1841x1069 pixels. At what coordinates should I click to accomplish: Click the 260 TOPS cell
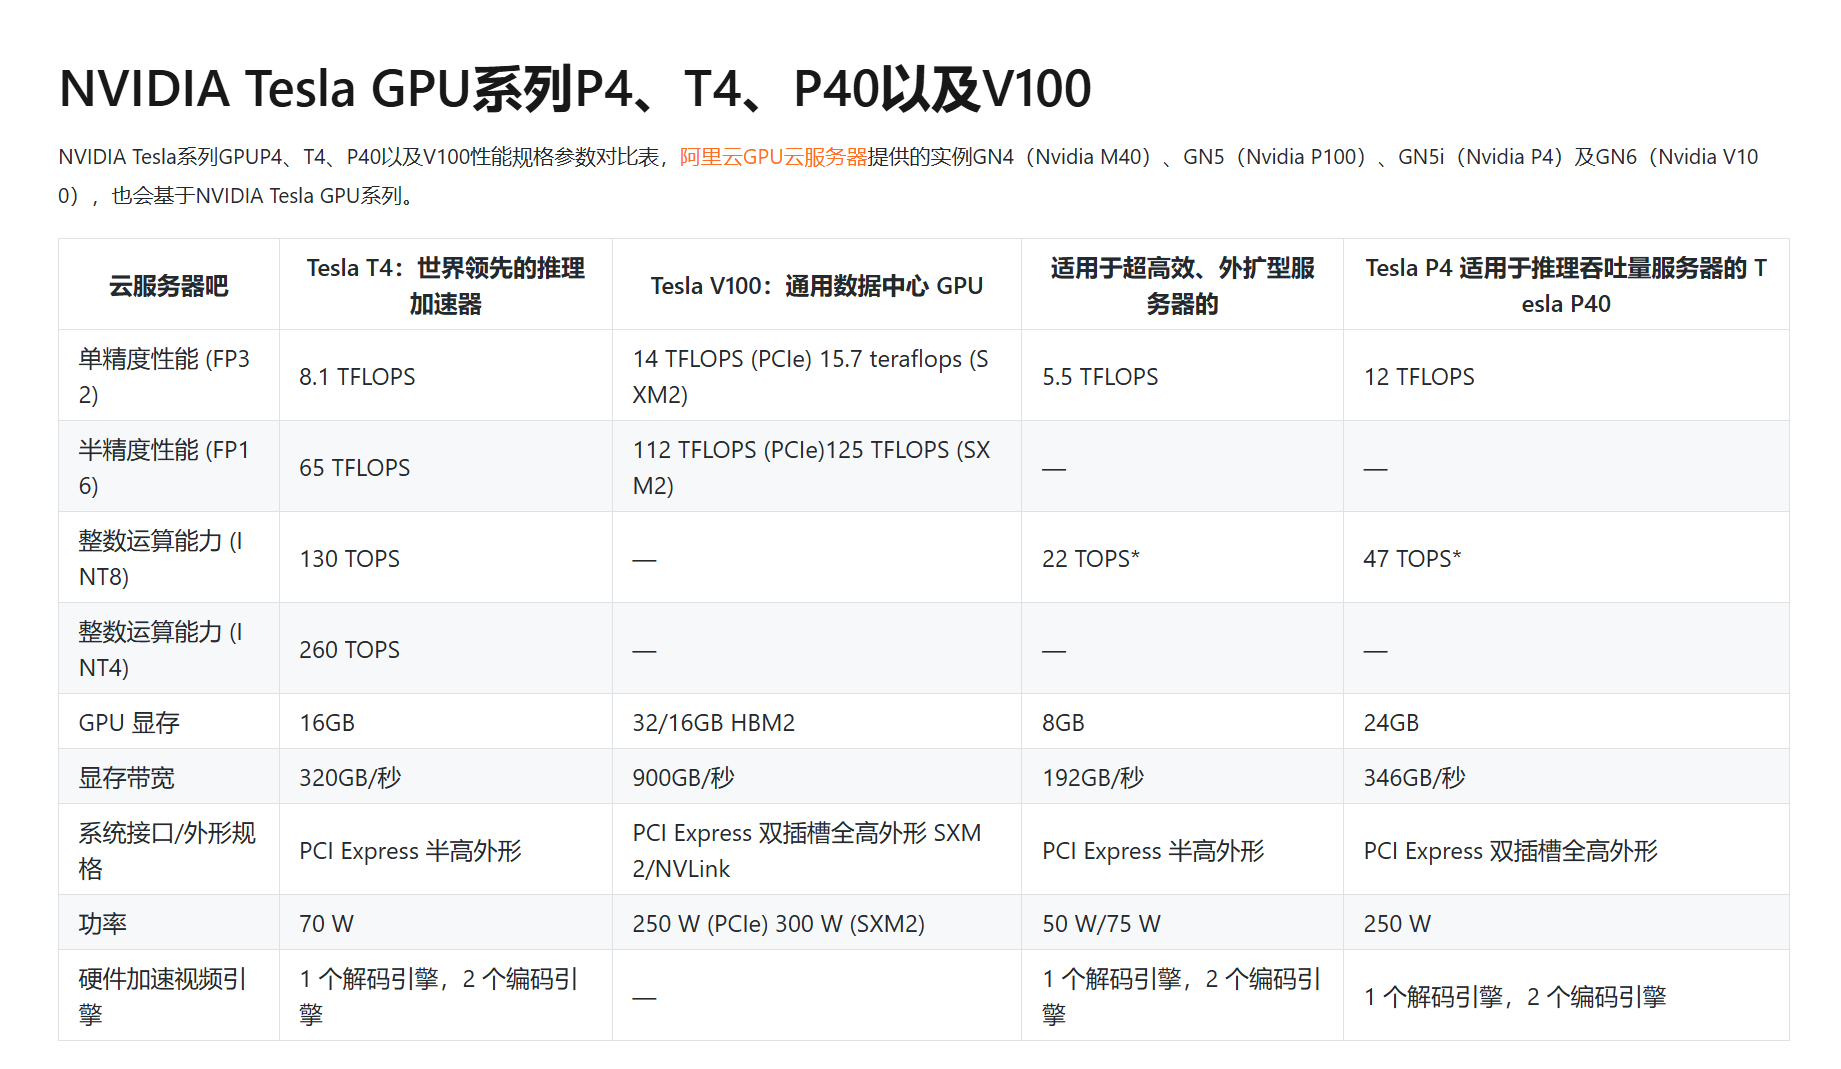pyautogui.click(x=446, y=650)
